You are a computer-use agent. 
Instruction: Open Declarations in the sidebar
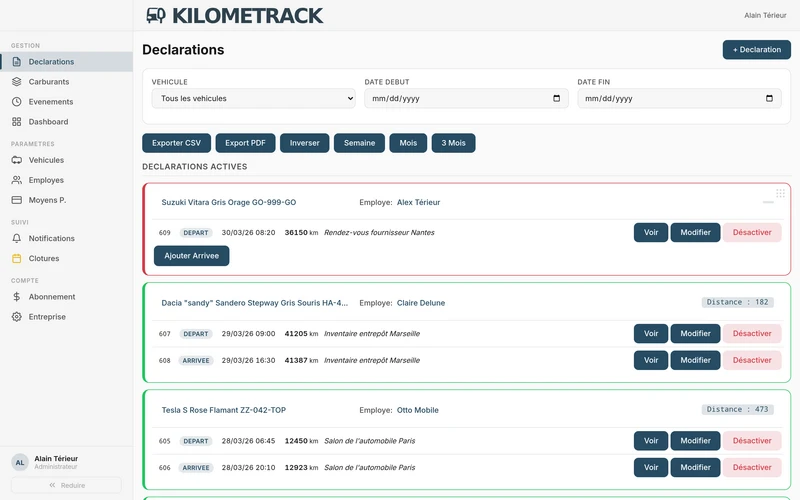[66, 62]
